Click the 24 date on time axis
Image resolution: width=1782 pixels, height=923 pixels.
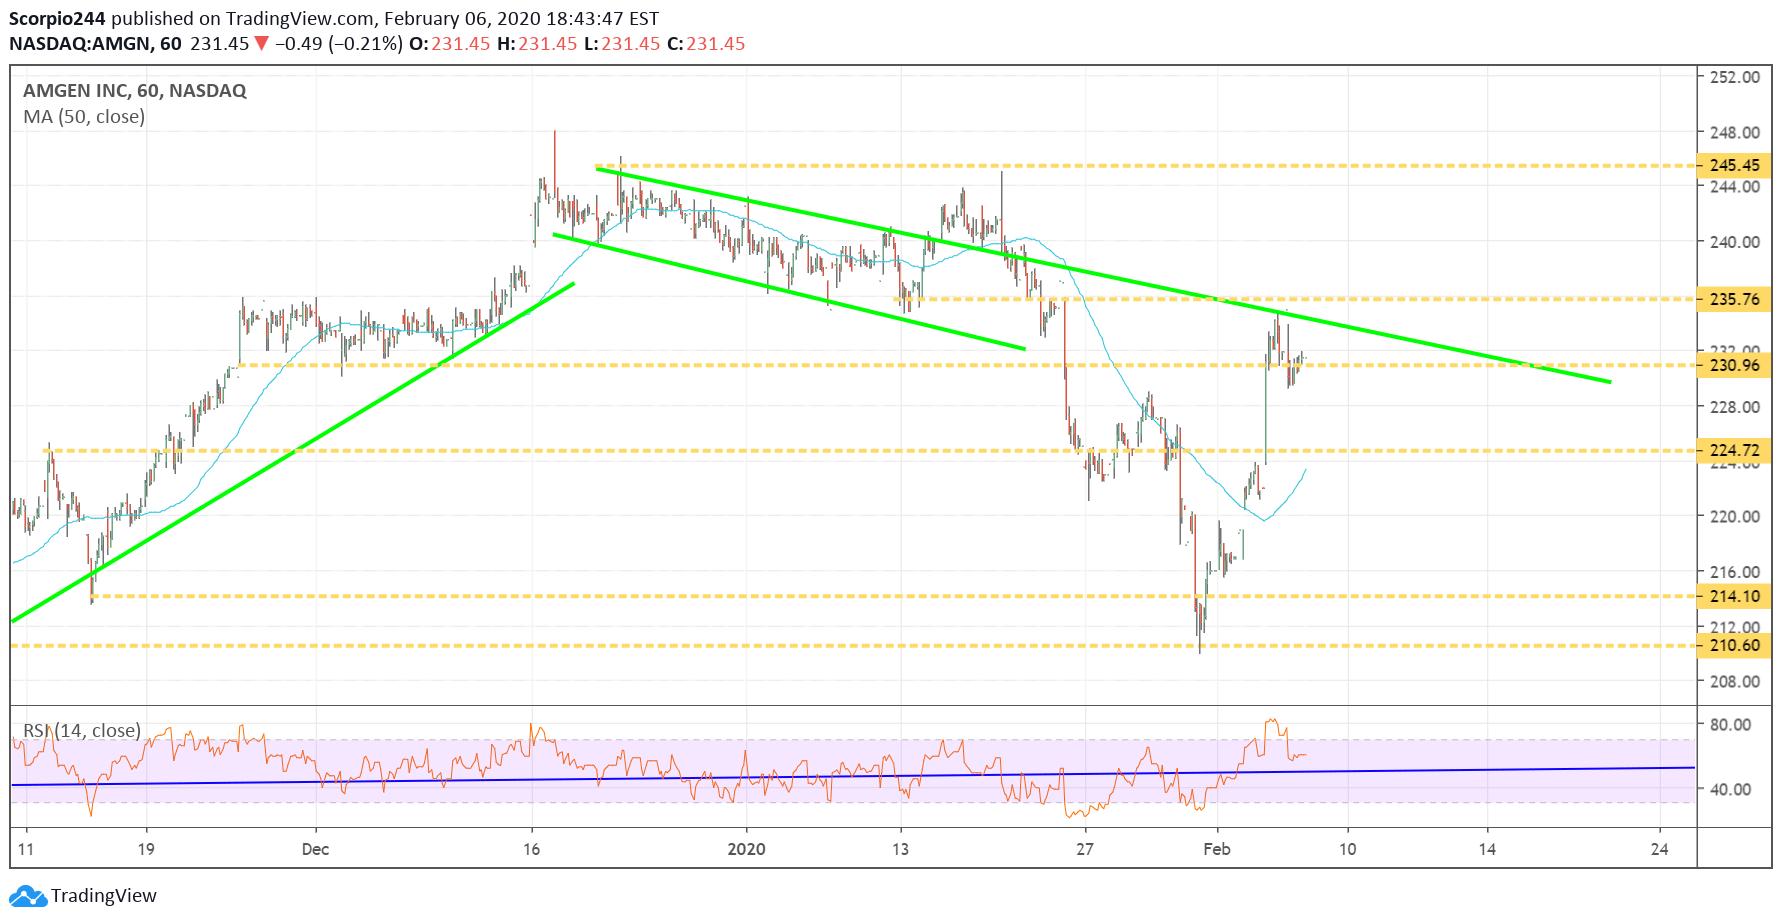click(x=1660, y=850)
